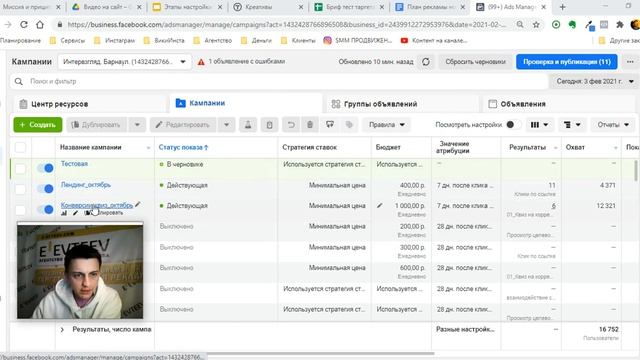Screen dimensions: 640x360
Task: Open the Отчеты reports dropdown
Action: (x=613, y=124)
